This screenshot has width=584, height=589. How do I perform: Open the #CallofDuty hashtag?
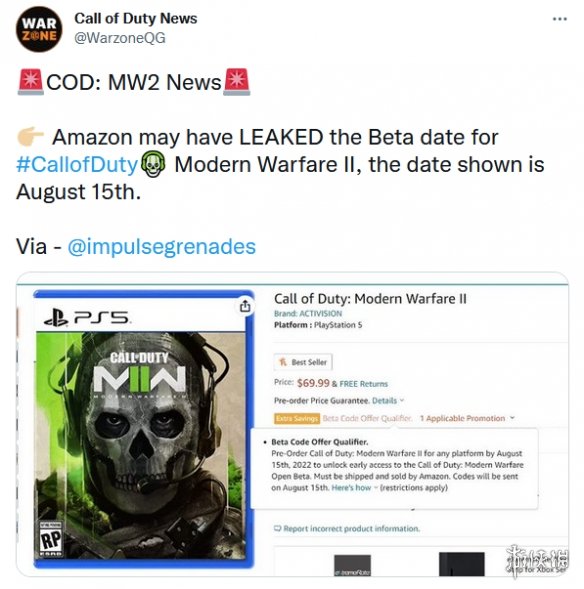tap(77, 165)
